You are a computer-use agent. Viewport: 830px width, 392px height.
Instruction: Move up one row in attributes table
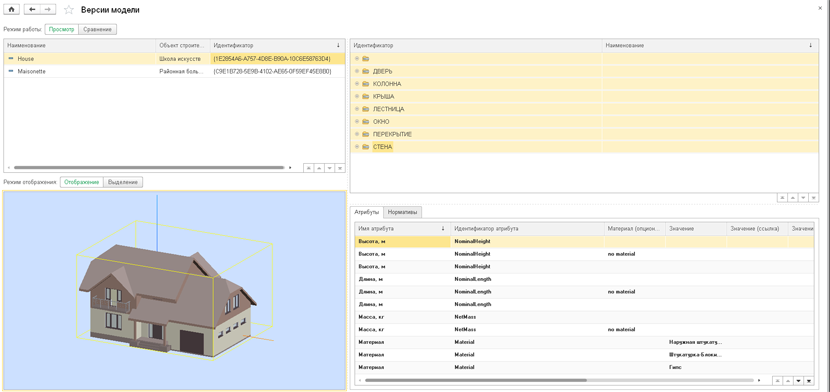click(x=788, y=380)
